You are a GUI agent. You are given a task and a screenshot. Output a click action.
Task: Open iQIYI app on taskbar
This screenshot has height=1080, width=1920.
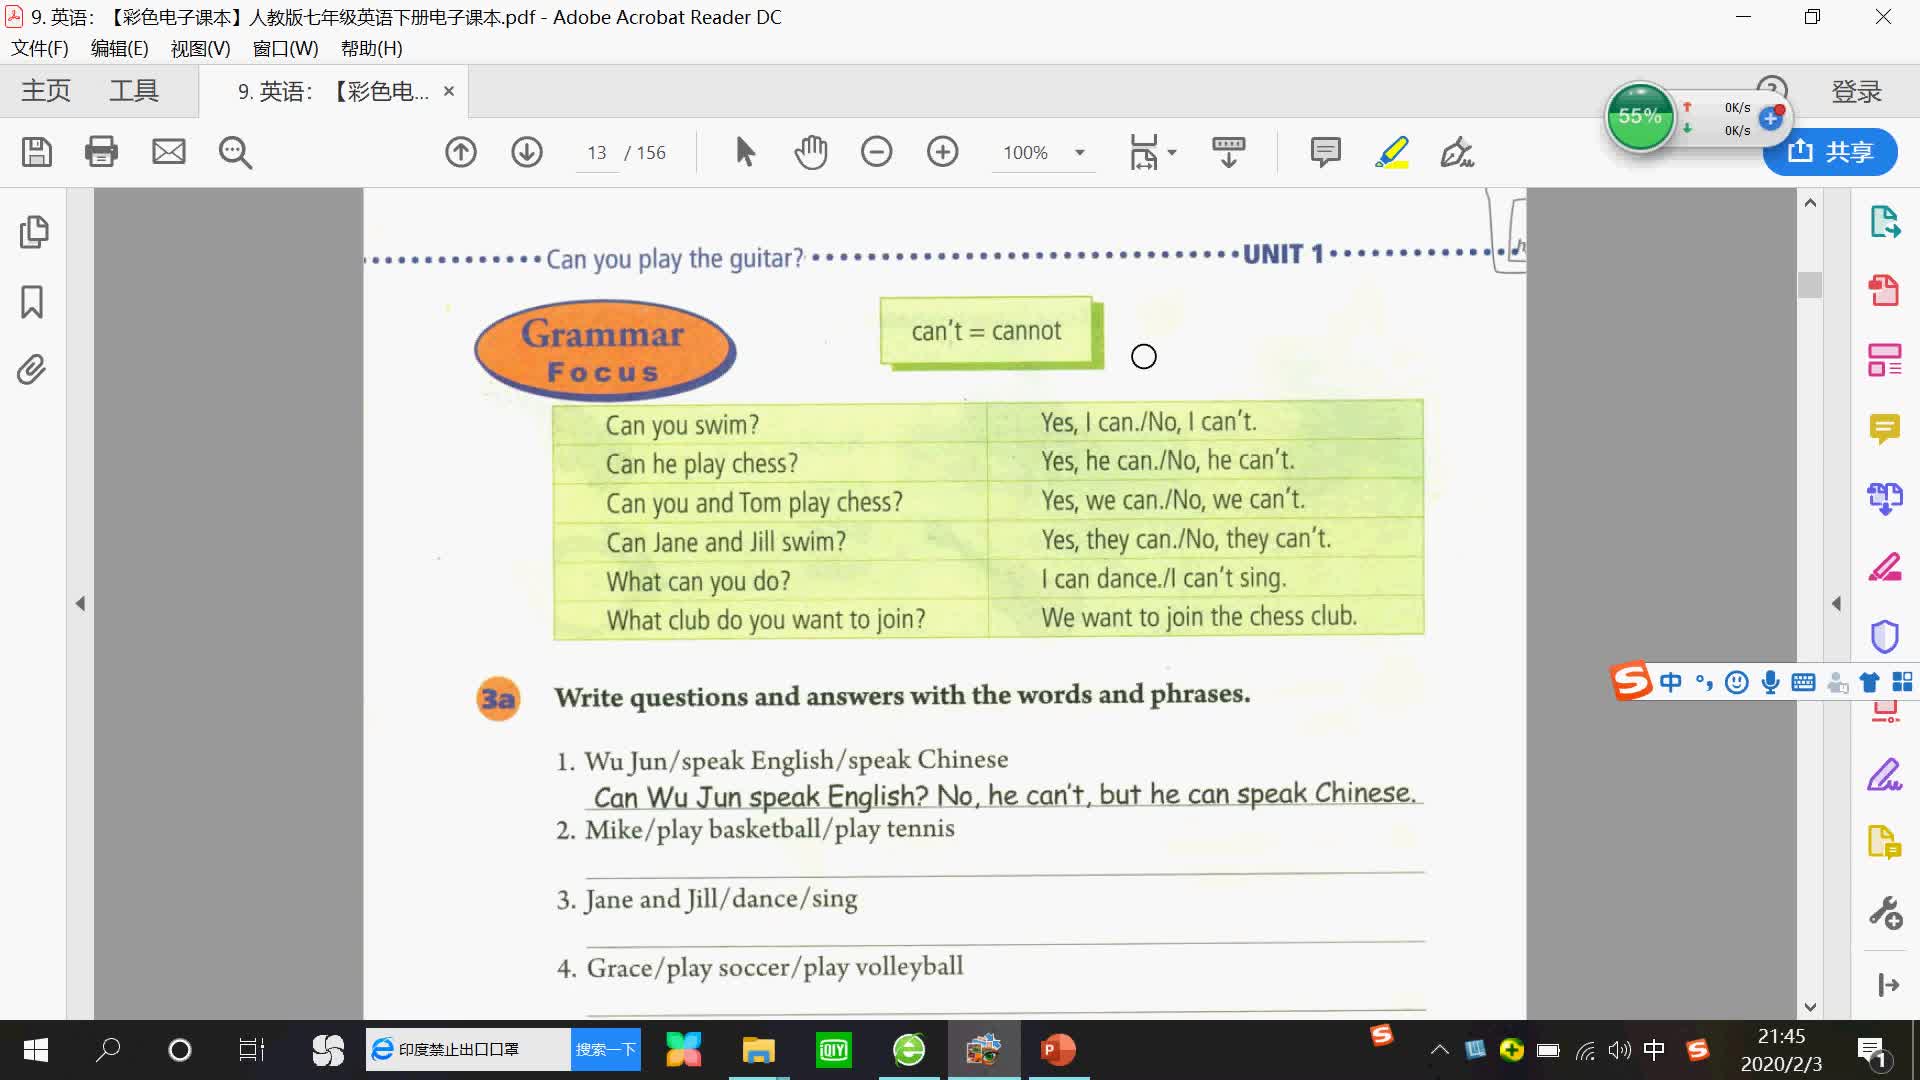833,1050
